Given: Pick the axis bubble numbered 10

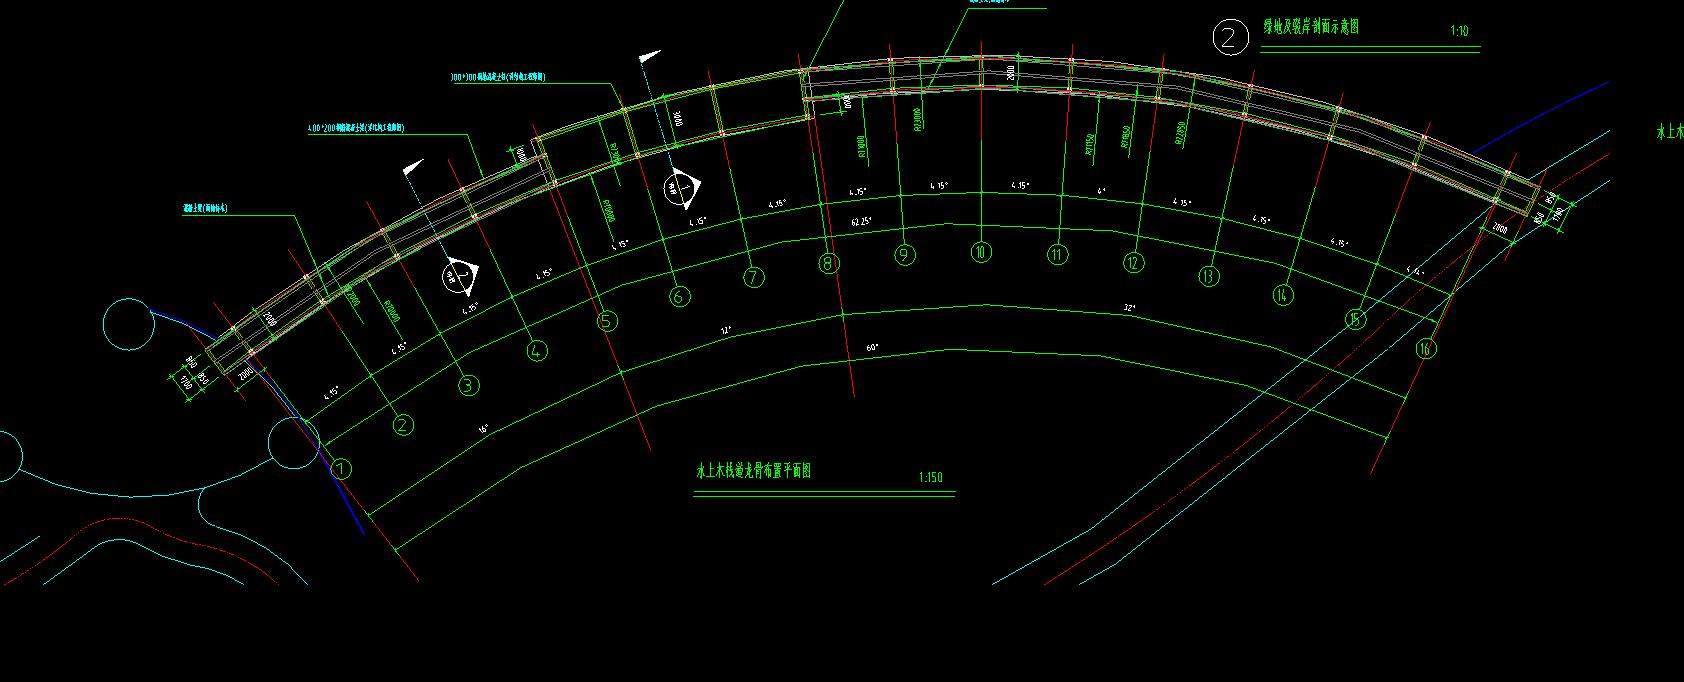Looking at the screenshot, I should (980, 253).
